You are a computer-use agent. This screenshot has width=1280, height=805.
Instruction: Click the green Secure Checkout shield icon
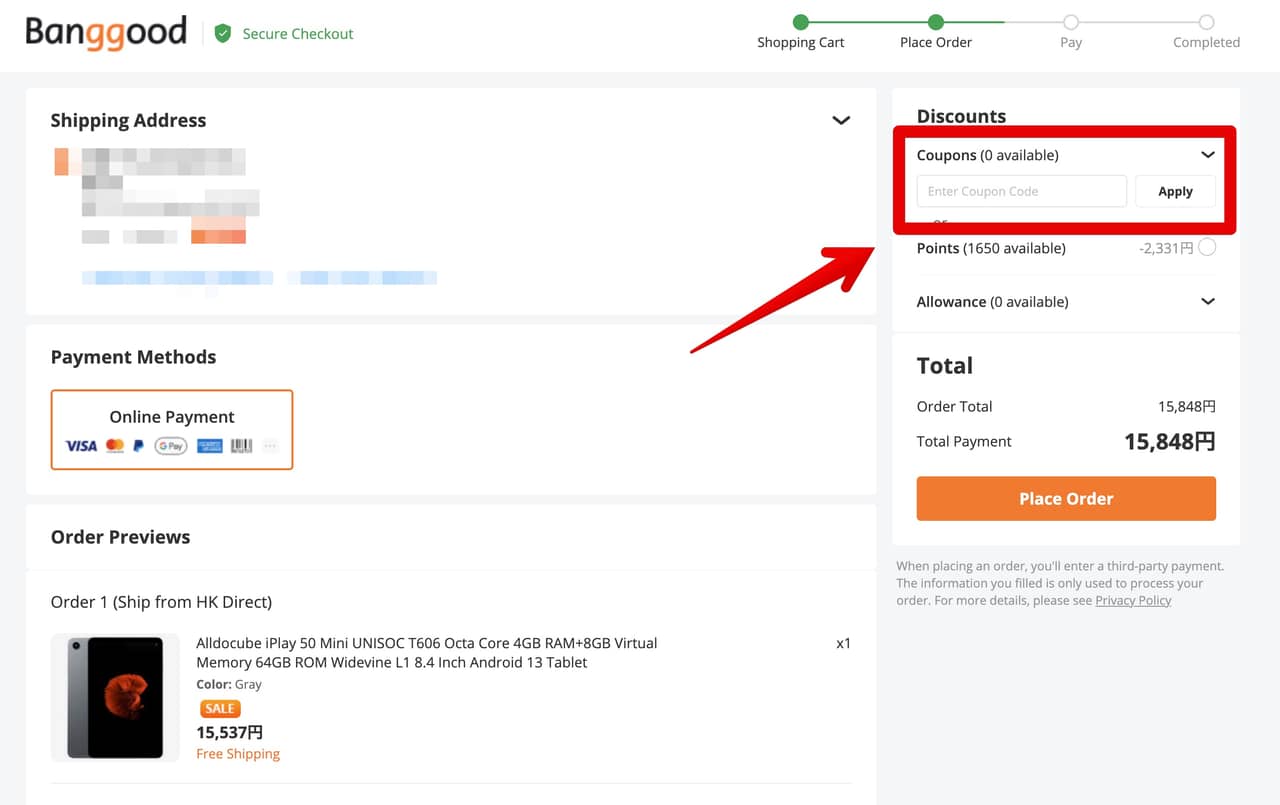point(223,34)
